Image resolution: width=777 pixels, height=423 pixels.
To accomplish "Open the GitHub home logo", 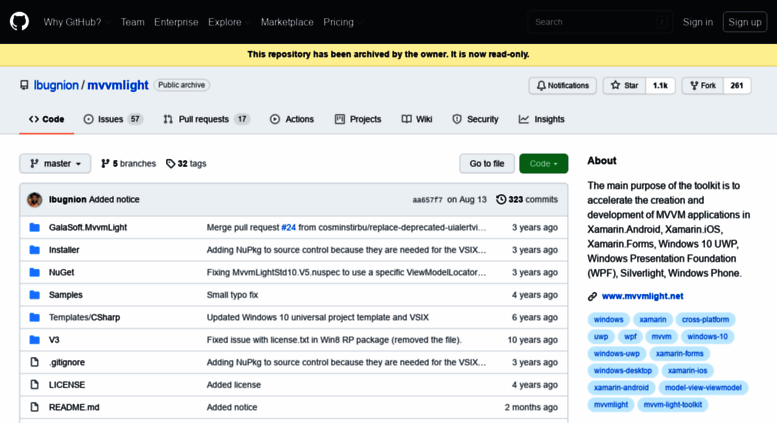I will tap(19, 22).
